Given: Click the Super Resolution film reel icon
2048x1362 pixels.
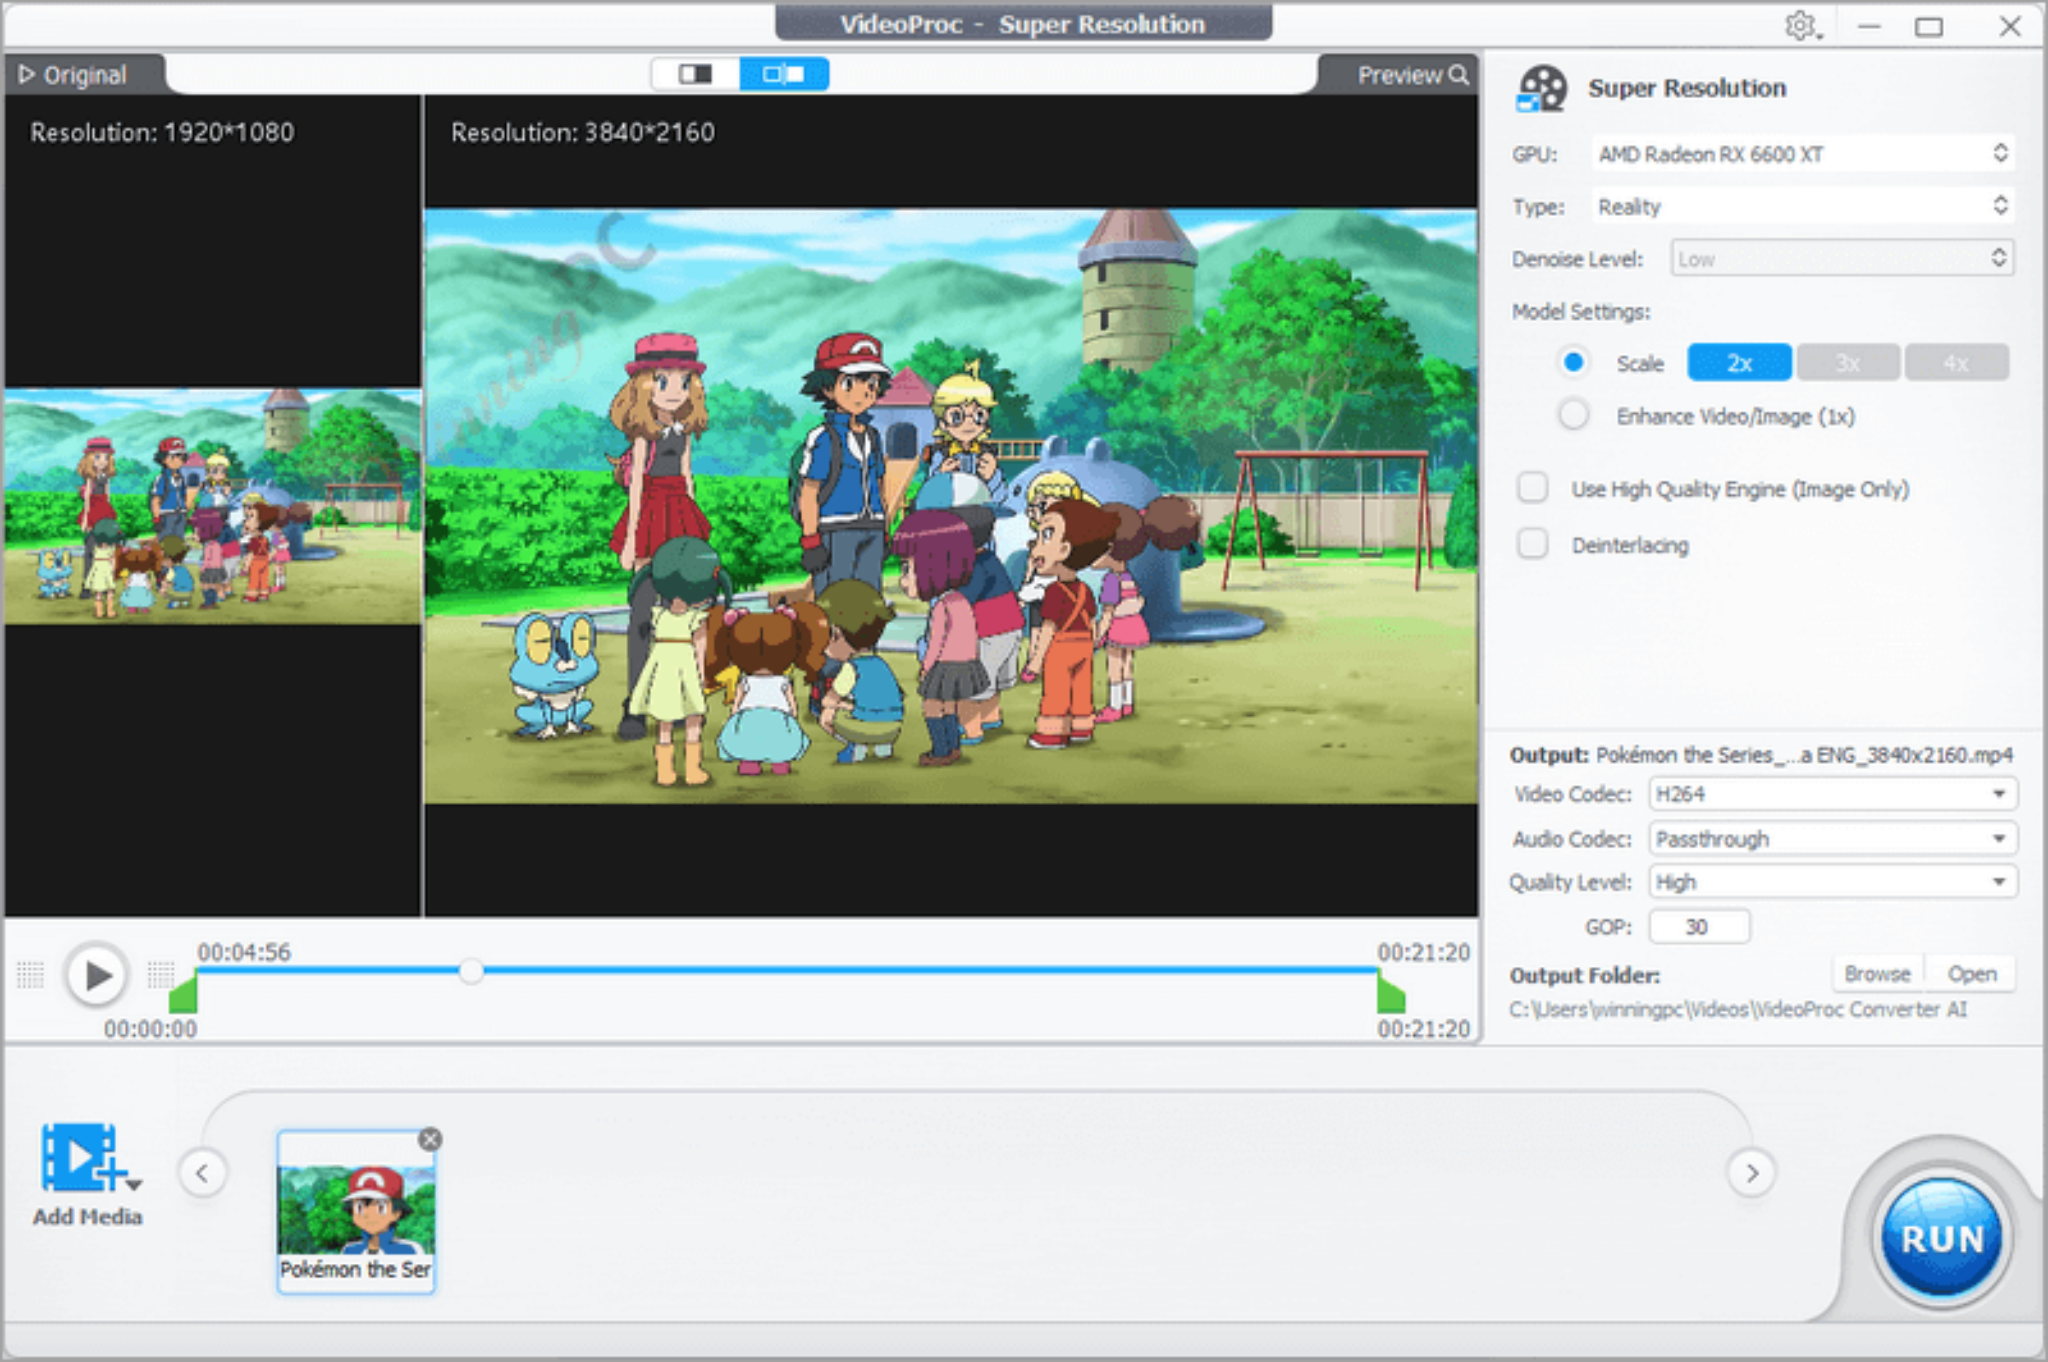Looking at the screenshot, I should [x=1540, y=88].
